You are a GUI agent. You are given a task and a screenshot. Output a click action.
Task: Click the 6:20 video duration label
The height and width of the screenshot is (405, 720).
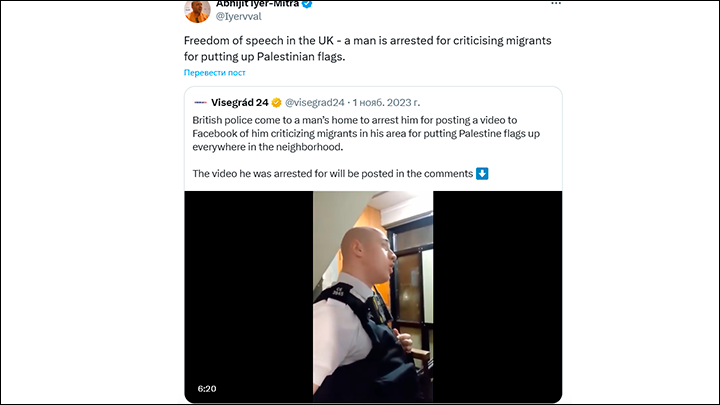[x=207, y=388]
